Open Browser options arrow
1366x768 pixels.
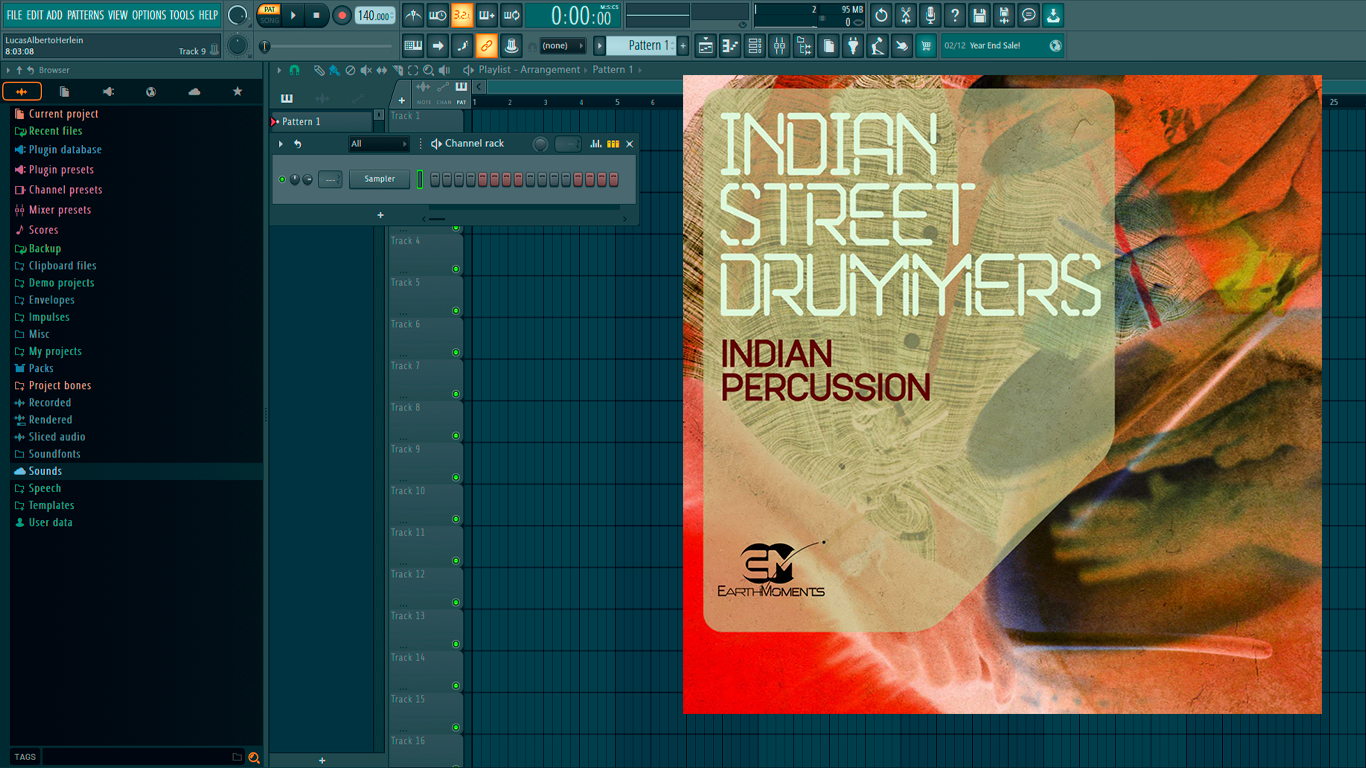click(x=8, y=70)
